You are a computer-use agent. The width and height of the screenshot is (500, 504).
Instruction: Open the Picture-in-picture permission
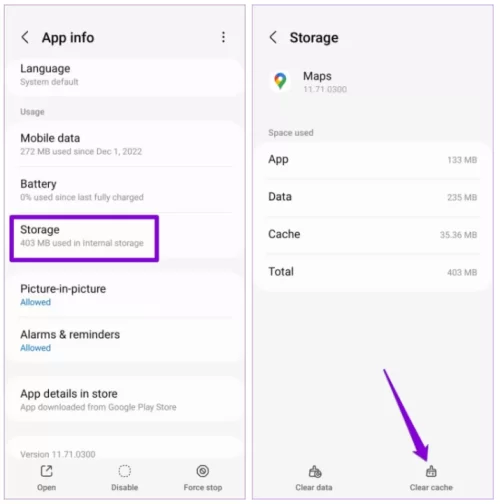(126, 295)
